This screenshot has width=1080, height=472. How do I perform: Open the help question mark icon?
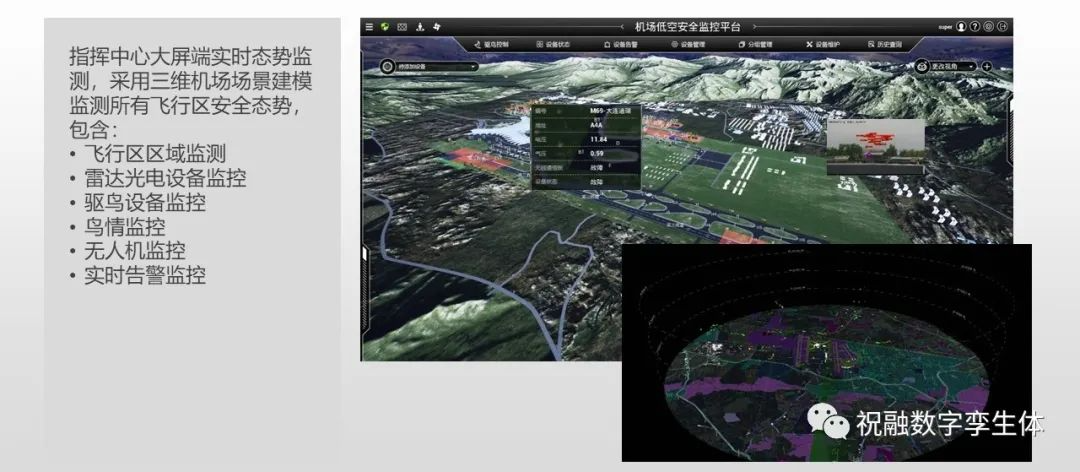pyautogui.click(x=975, y=26)
